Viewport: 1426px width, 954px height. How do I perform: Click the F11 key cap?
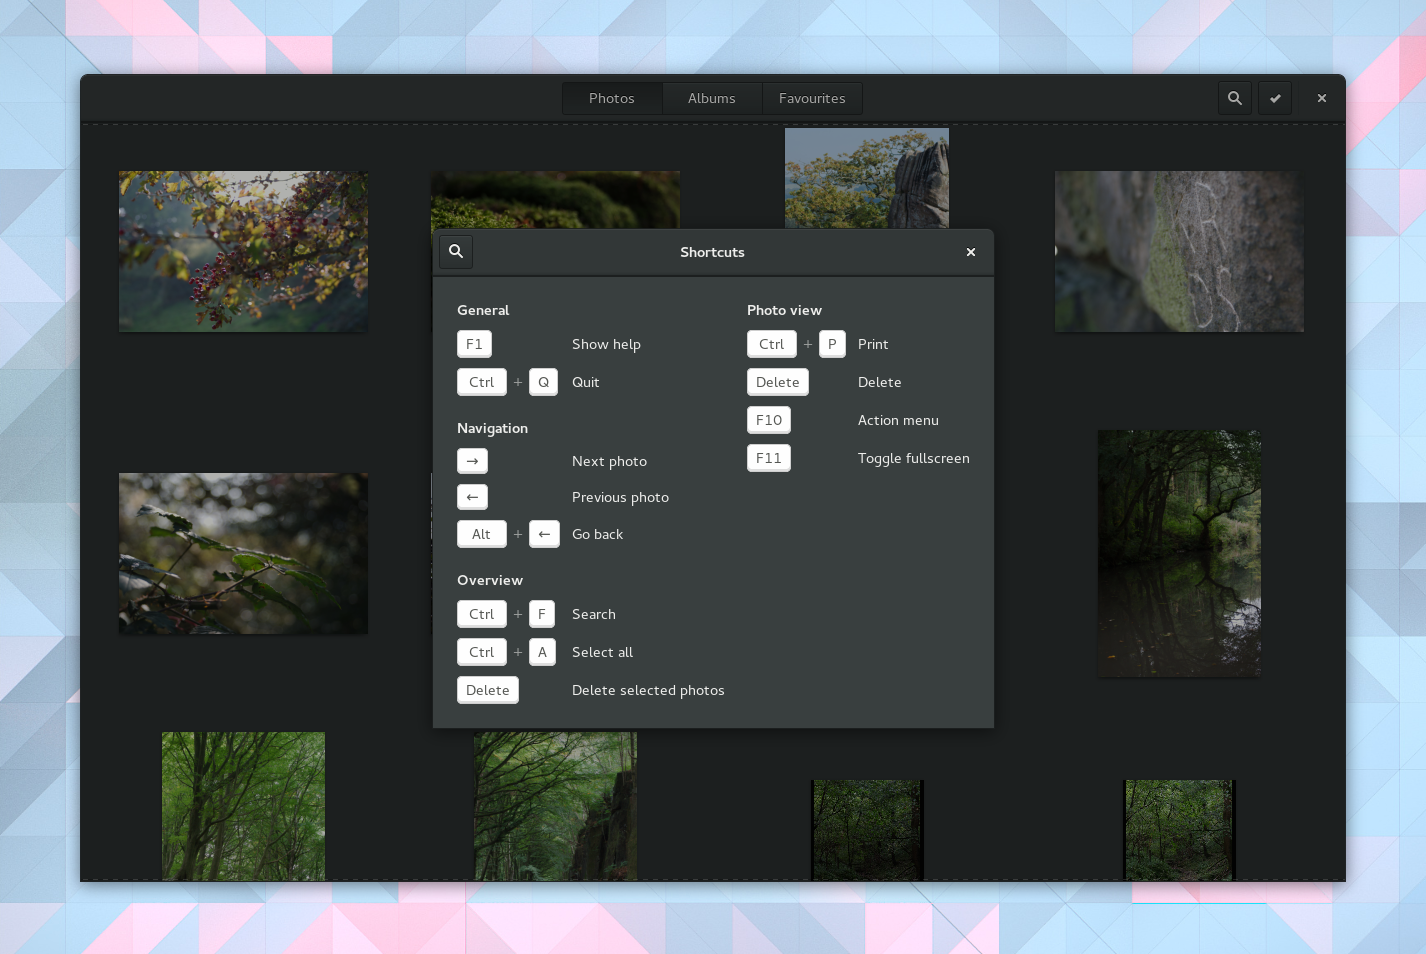[x=769, y=458]
